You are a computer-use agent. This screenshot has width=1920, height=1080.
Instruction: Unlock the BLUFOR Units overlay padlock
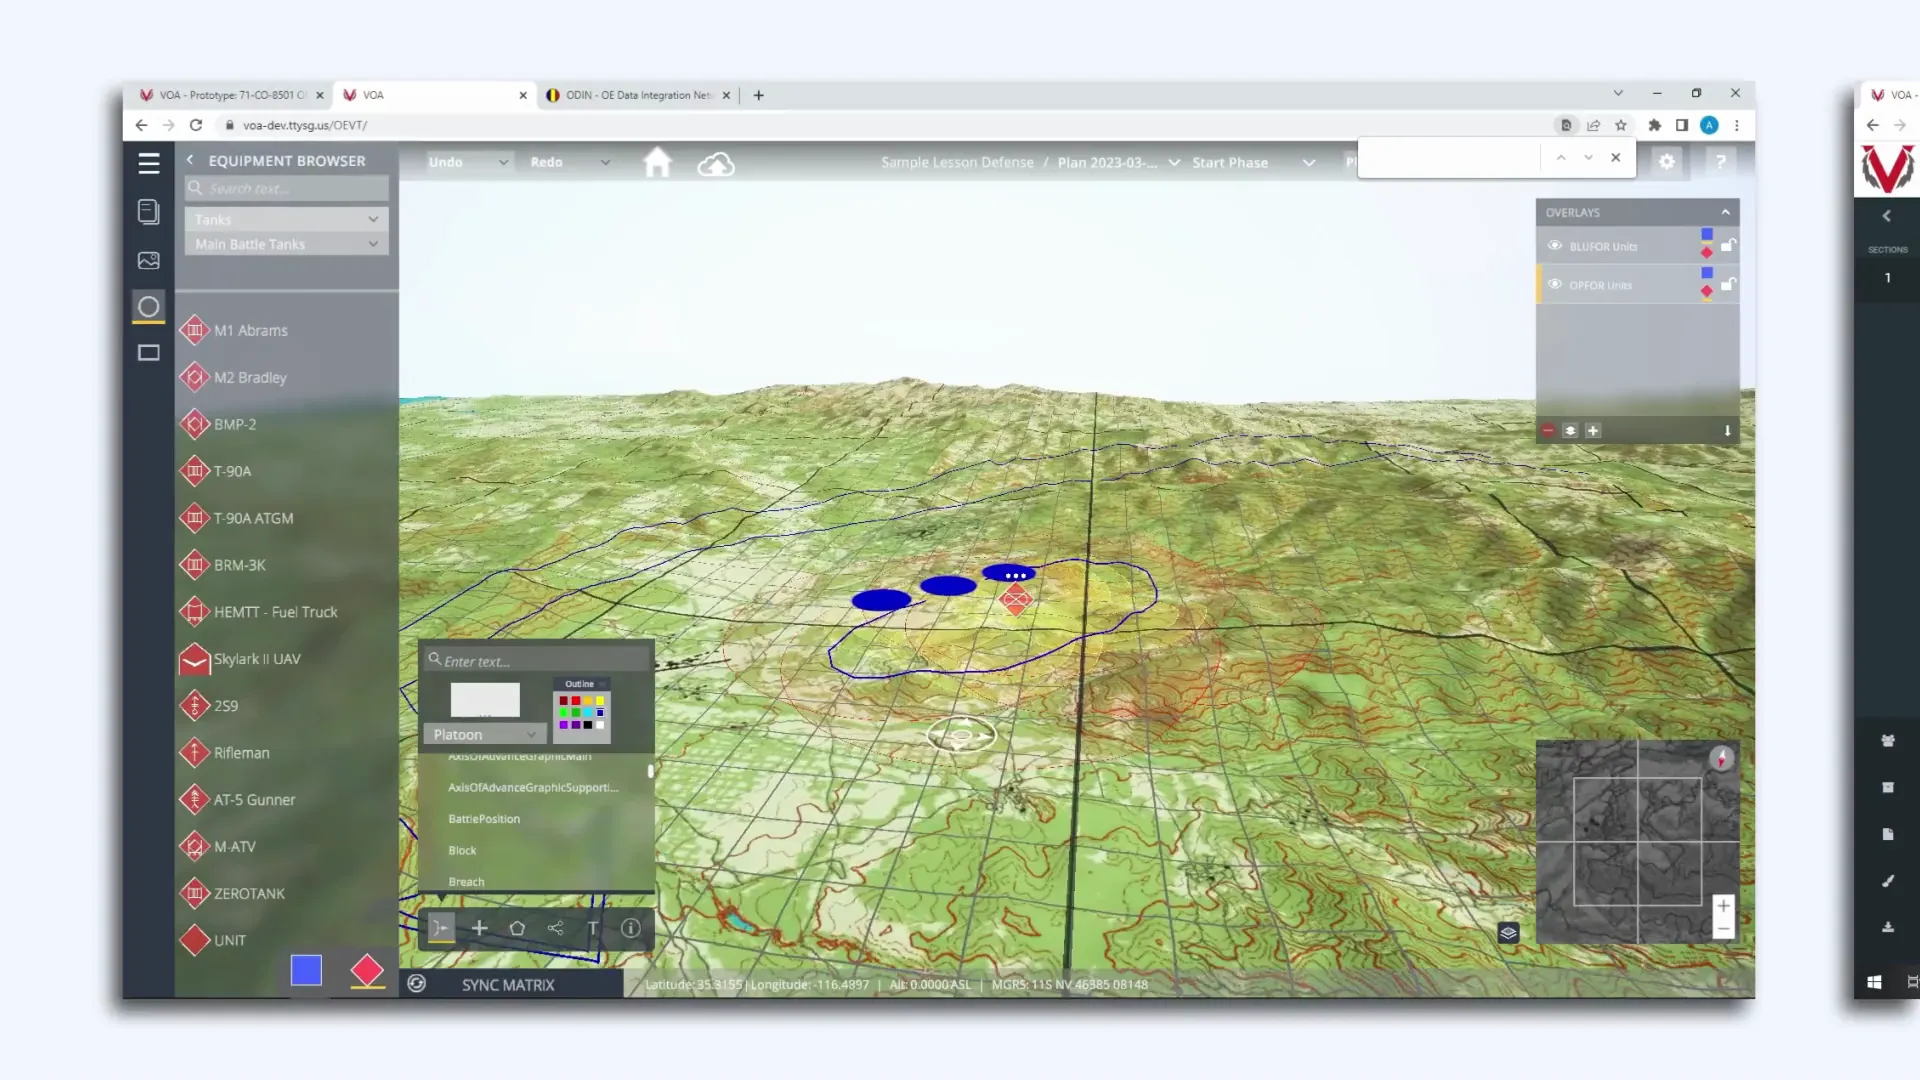click(1729, 245)
